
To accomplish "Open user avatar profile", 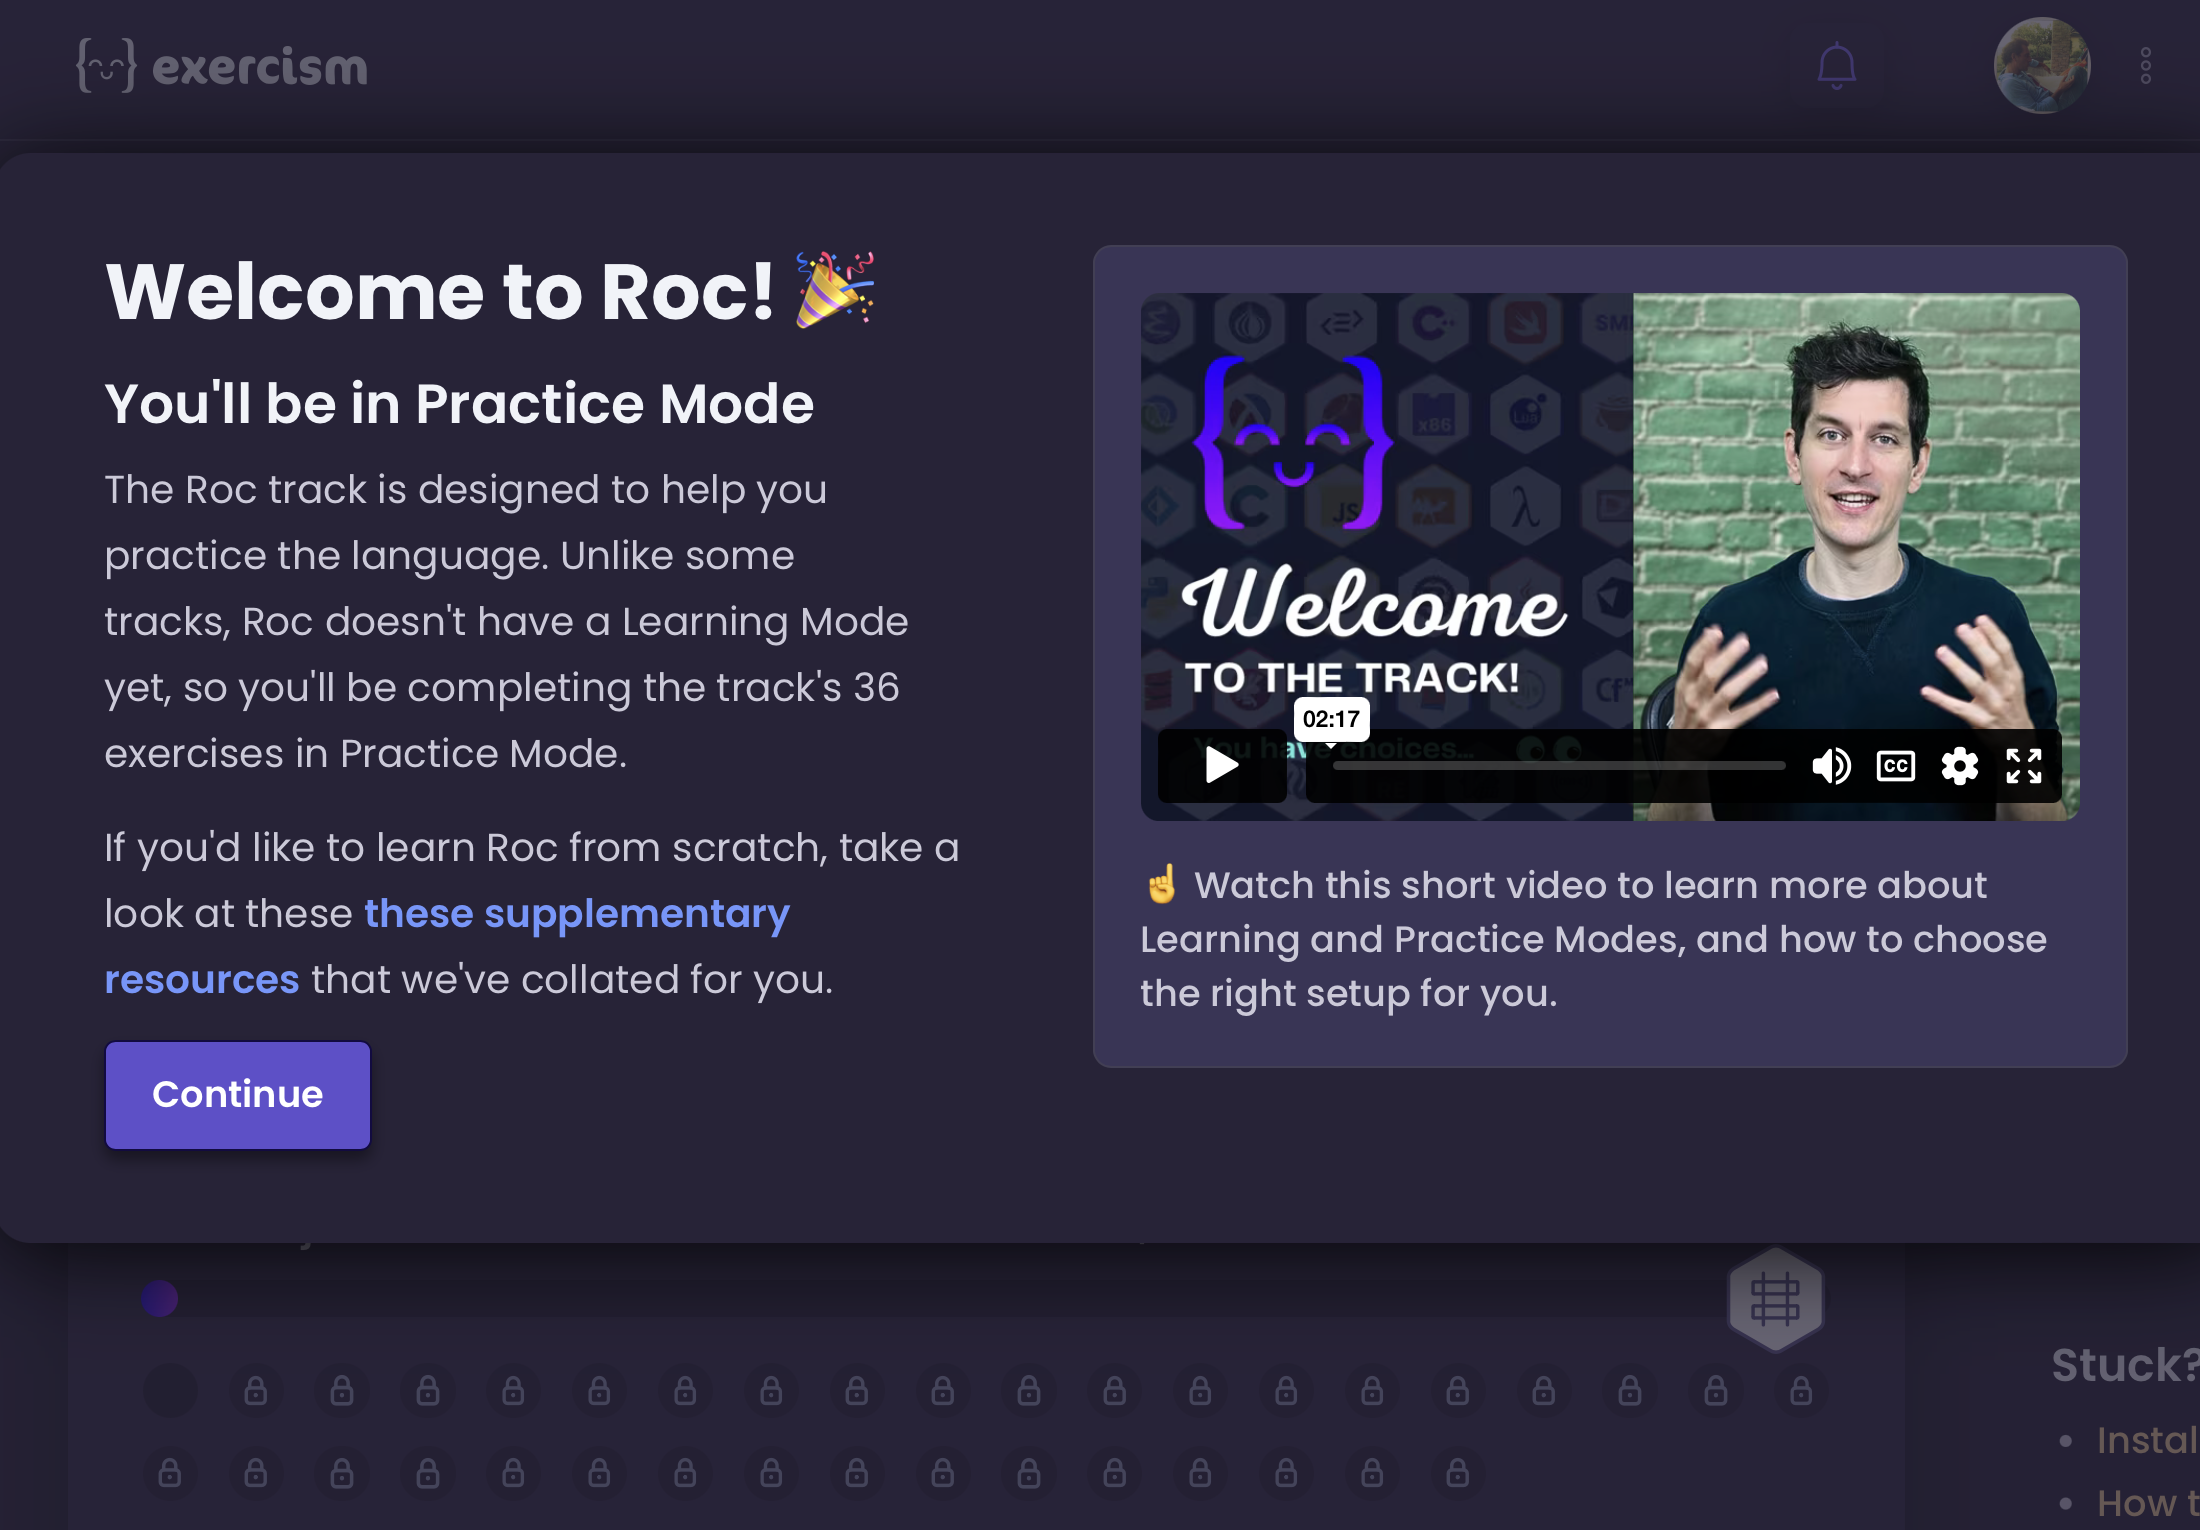I will [x=2042, y=66].
